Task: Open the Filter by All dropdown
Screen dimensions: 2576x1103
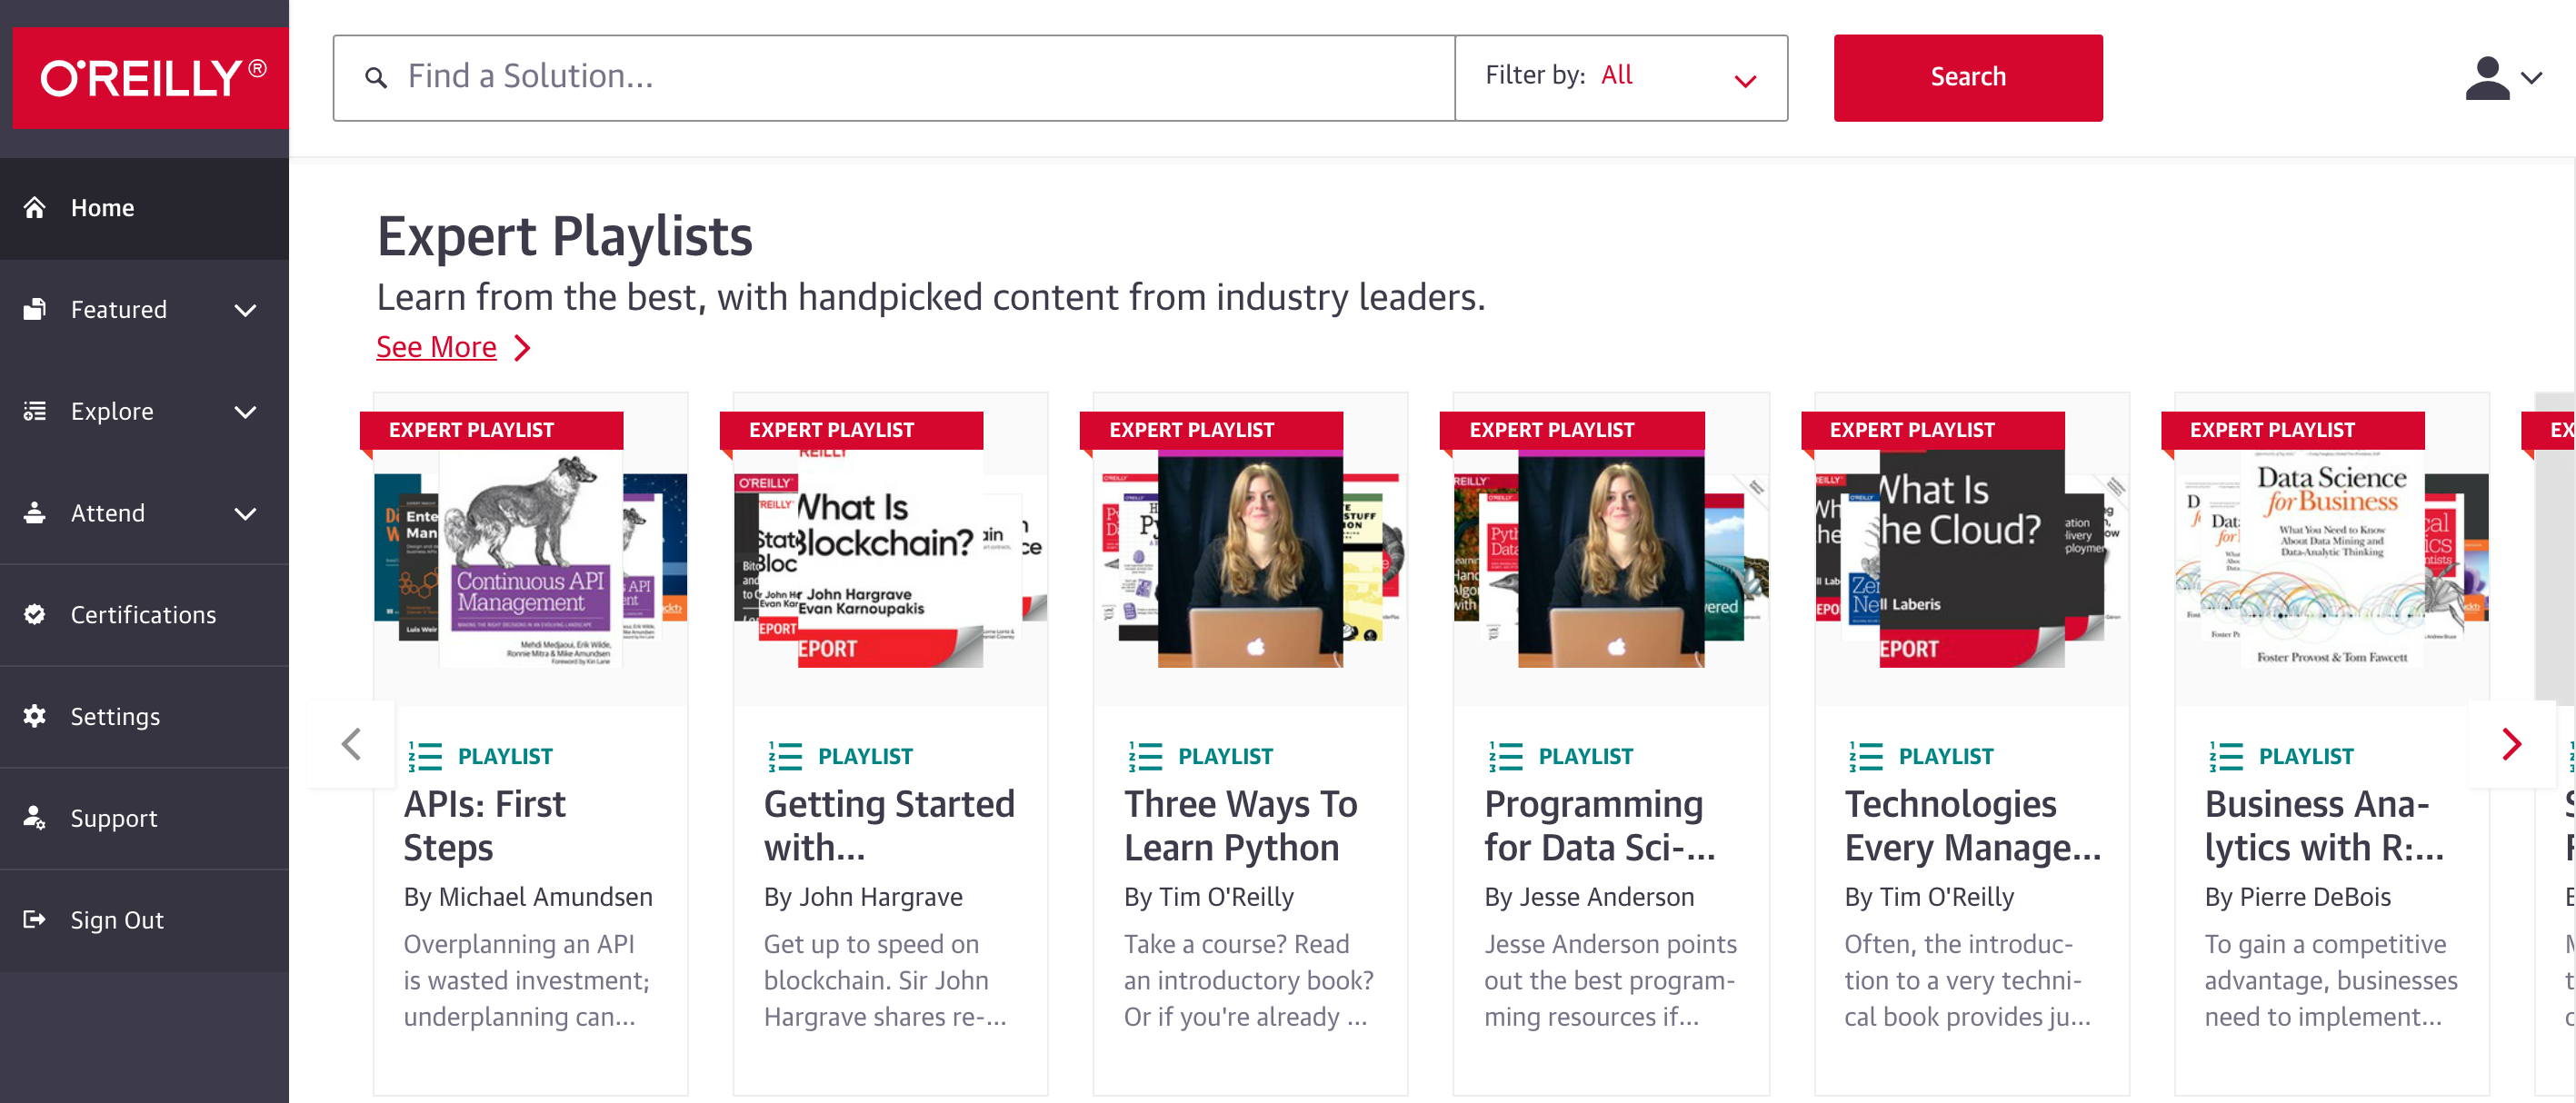Action: tap(1621, 78)
